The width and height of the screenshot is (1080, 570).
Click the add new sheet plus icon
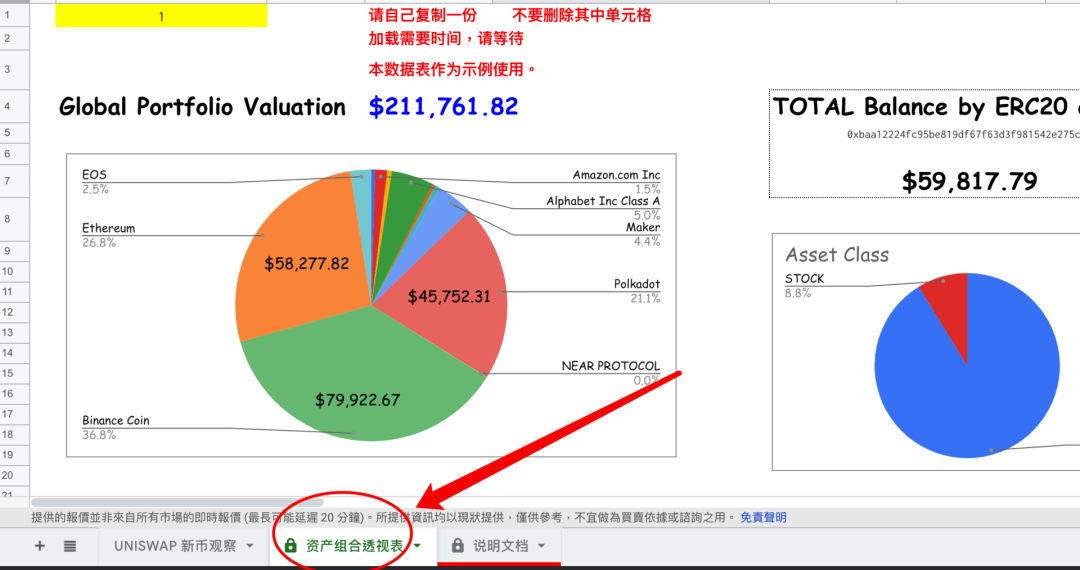[40, 546]
